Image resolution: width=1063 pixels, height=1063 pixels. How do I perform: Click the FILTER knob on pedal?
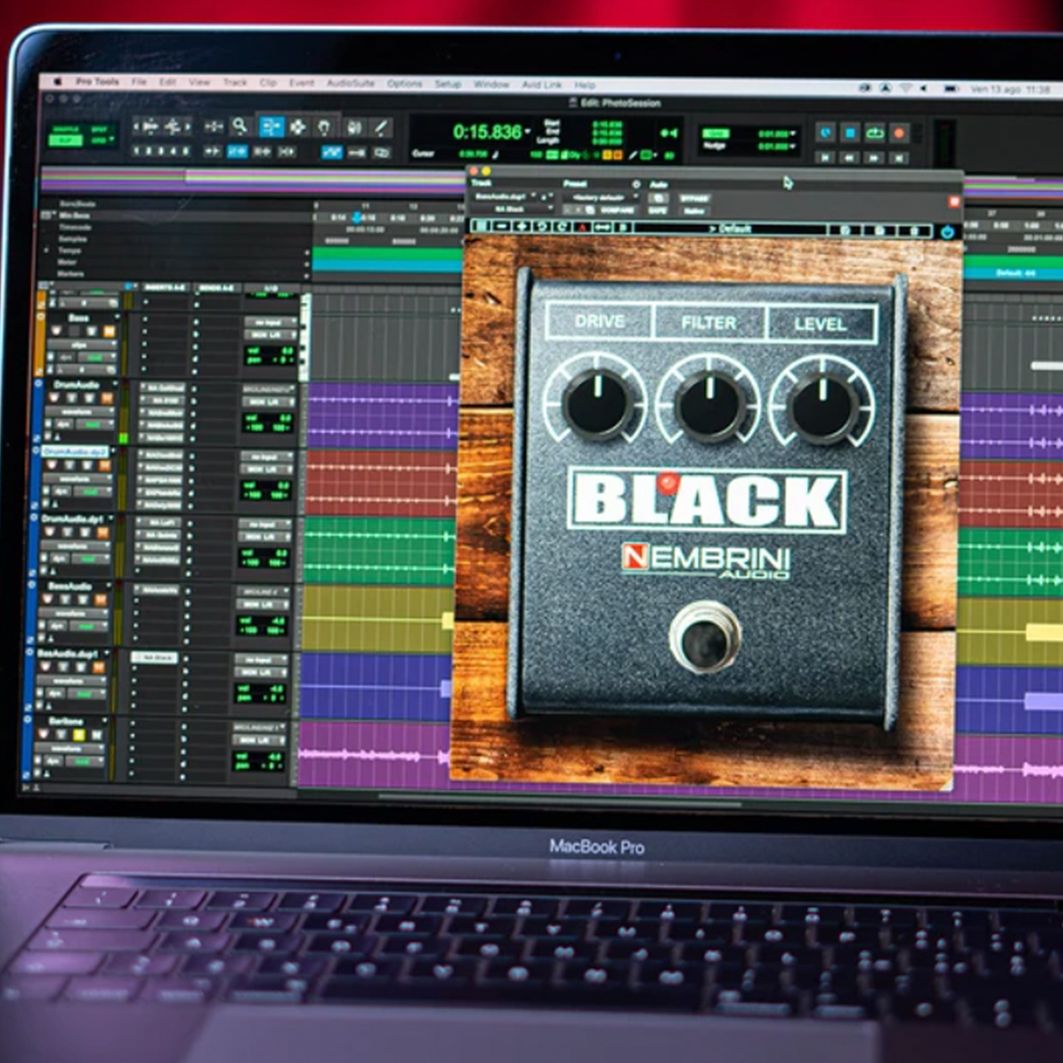(x=709, y=406)
